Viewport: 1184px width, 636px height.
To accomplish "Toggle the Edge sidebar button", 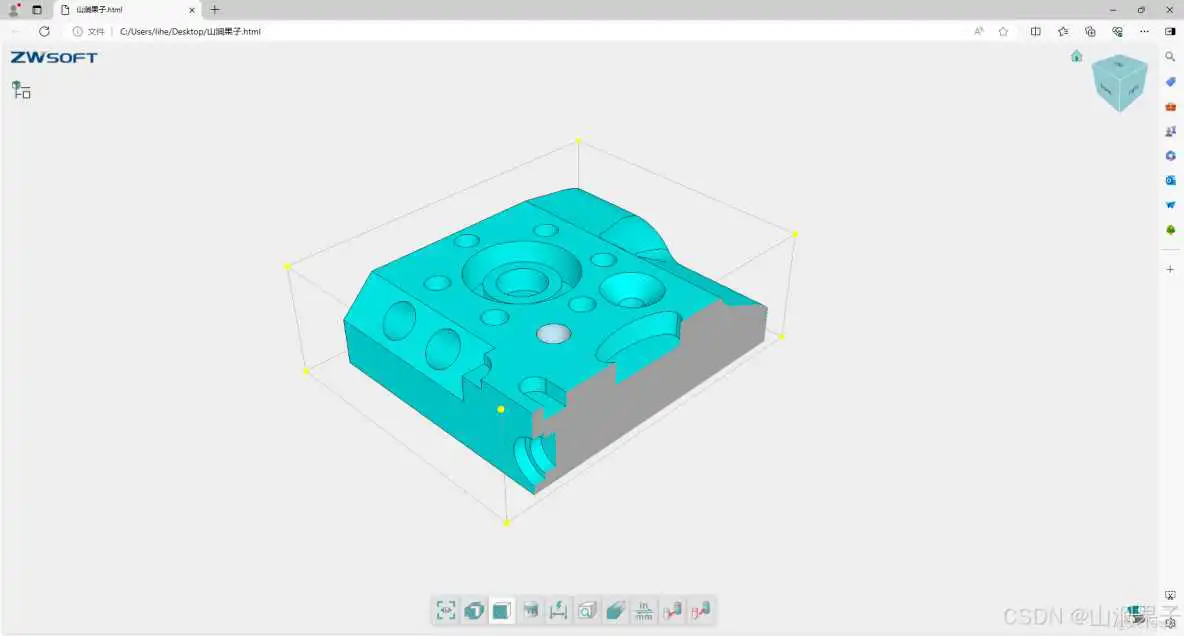I will point(1170,32).
